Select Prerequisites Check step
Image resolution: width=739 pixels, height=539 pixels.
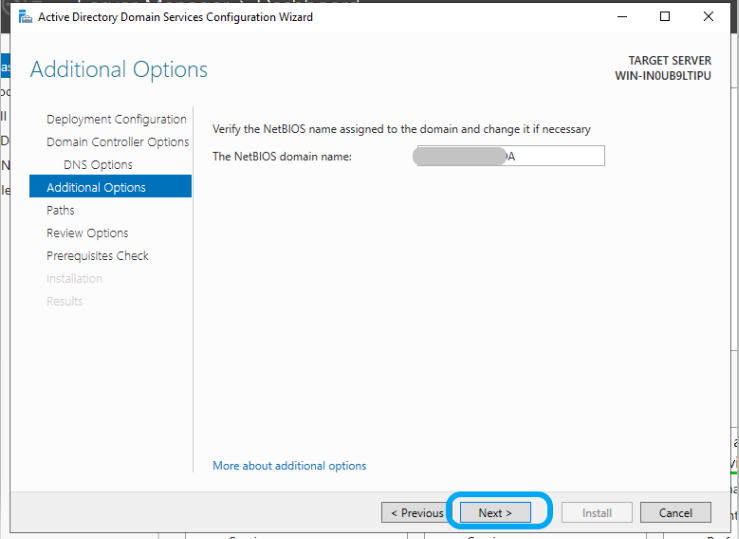tap(97, 255)
